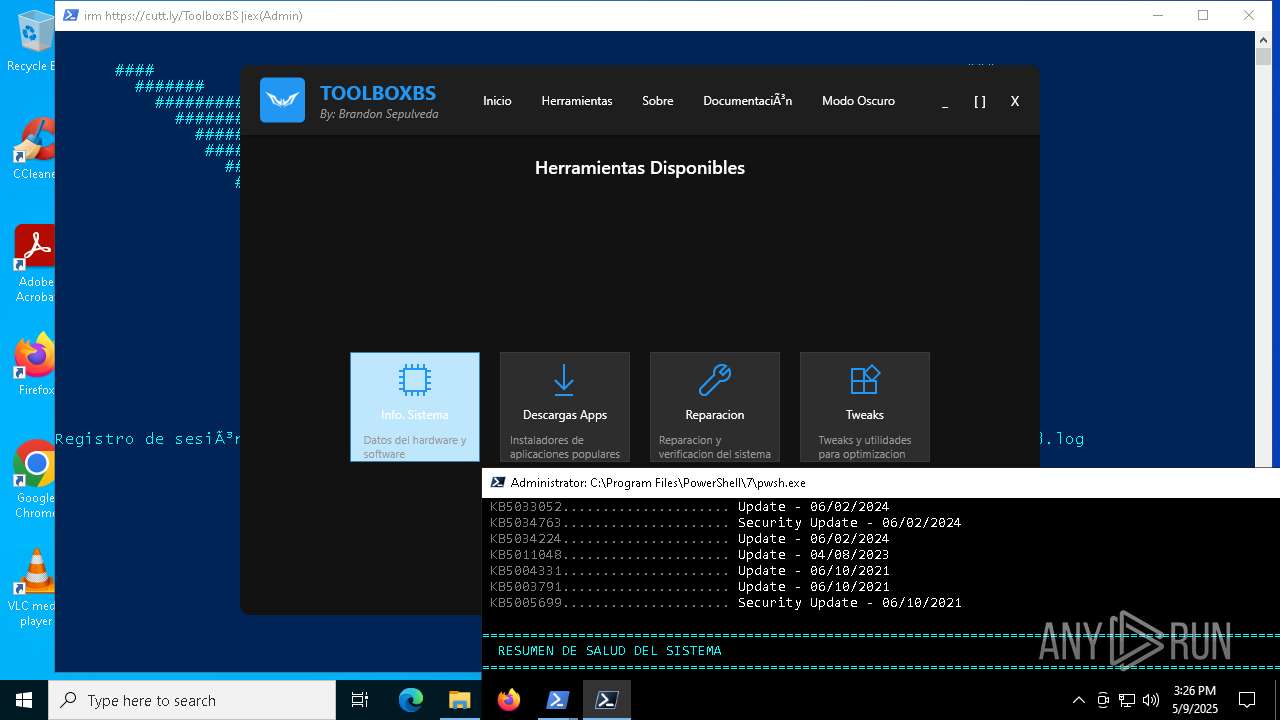Click the KB5005699 Security Update line
Viewport: 1280px width, 720px height.
tap(725, 602)
